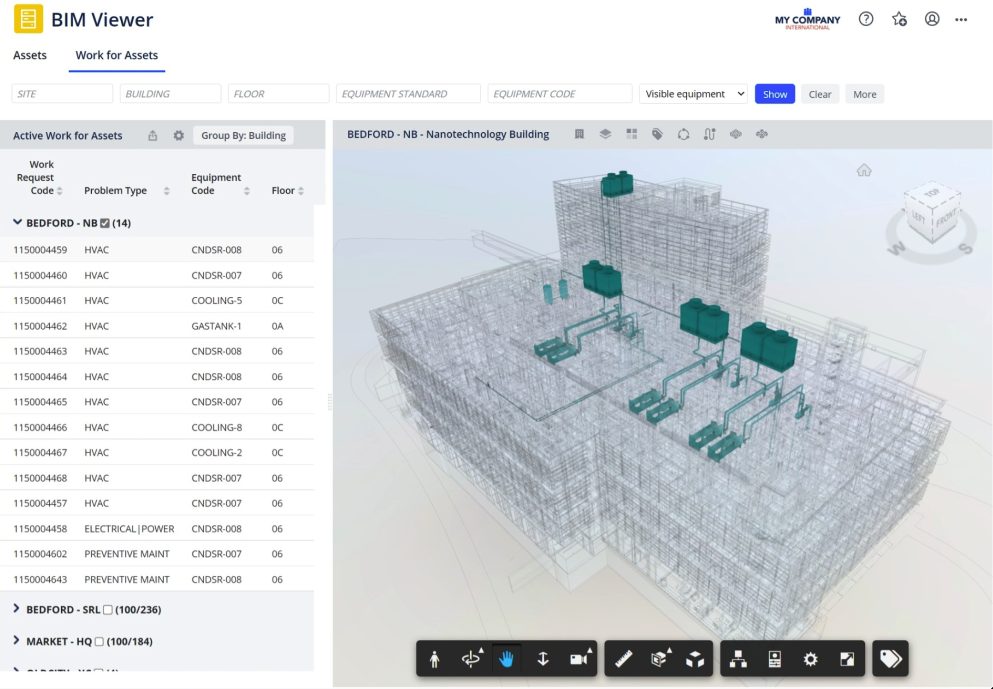Select work request 1150004461 COOLING-5 row
This screenshot has height=689, width=993.
coord(157,300)
